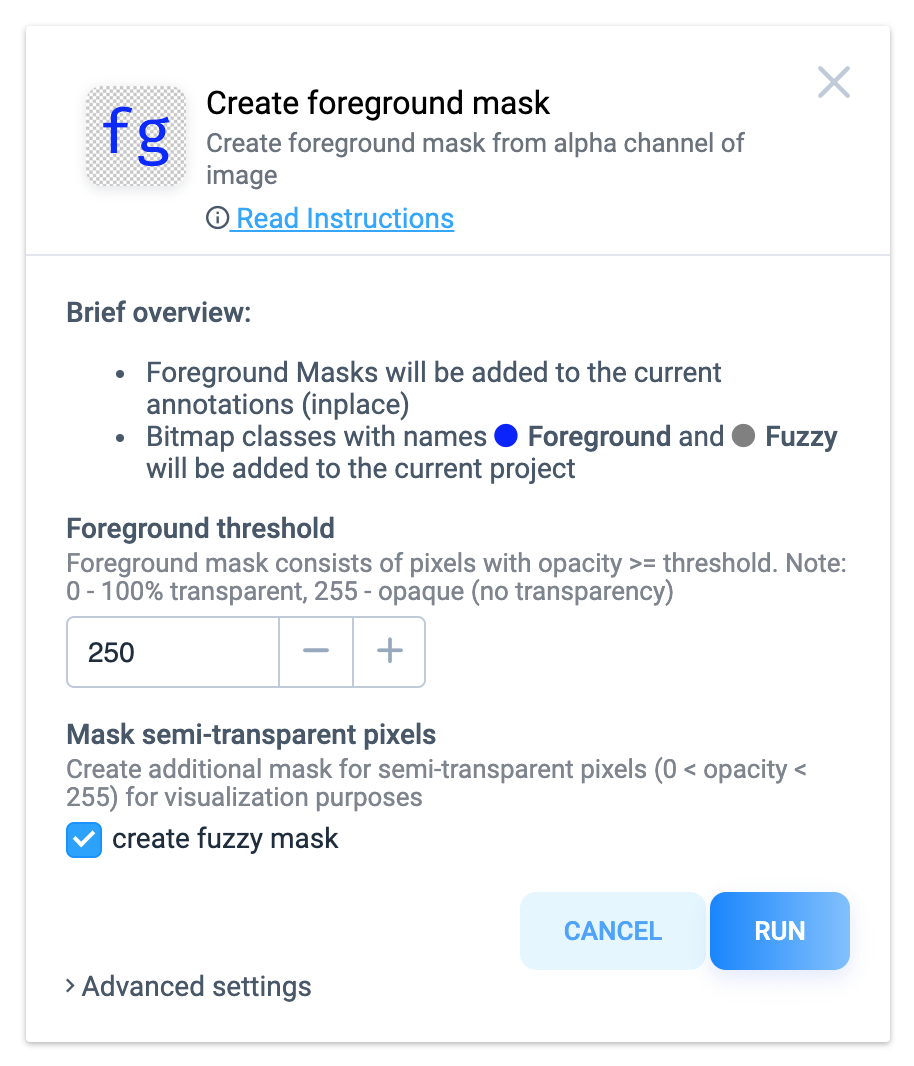This screenshot has width=914, height=1066.
Task: Click the fg app logo icon
Action: (136, 136)
